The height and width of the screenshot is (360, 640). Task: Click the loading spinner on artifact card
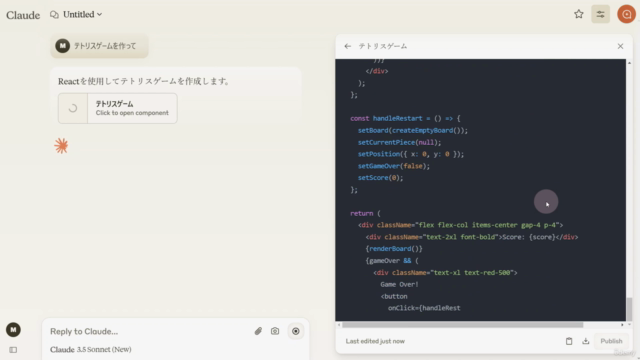(x=73, y=108)
